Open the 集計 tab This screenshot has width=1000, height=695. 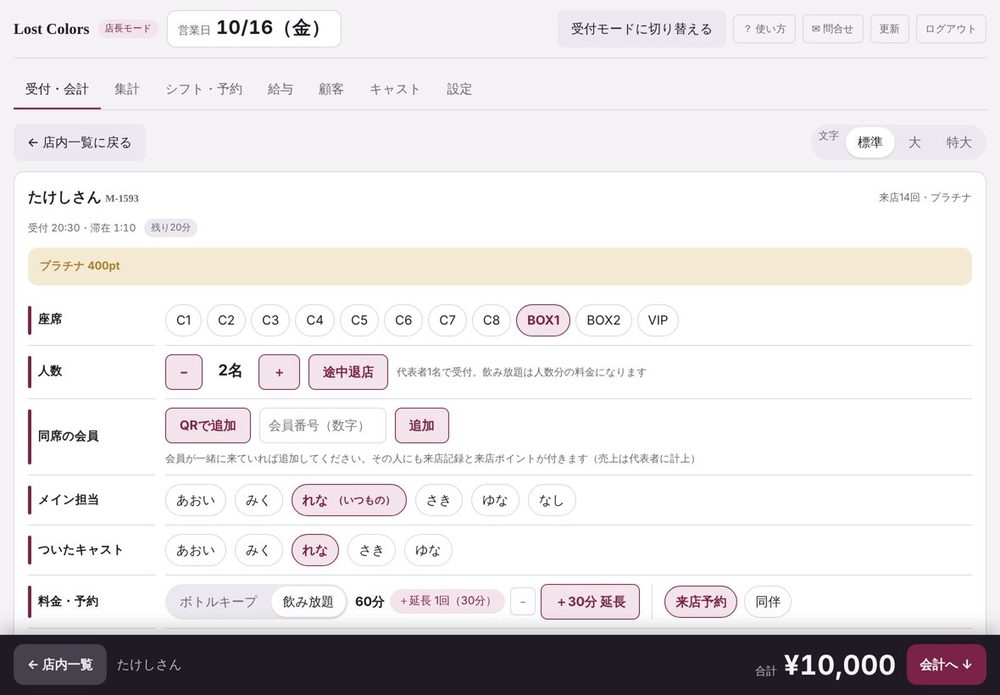pyautogui.click(x=127, y=89)
